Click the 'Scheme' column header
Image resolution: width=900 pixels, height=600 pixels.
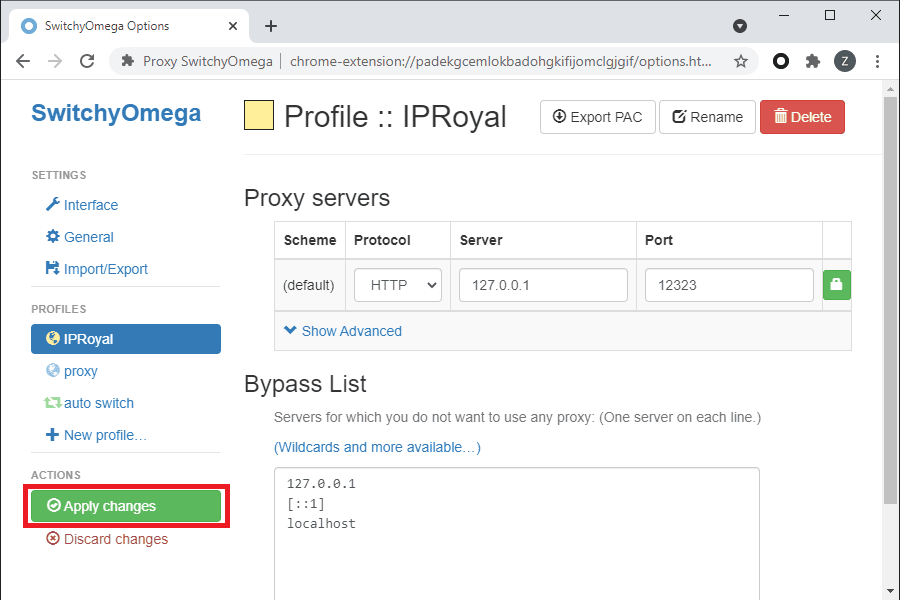point(310,240)
